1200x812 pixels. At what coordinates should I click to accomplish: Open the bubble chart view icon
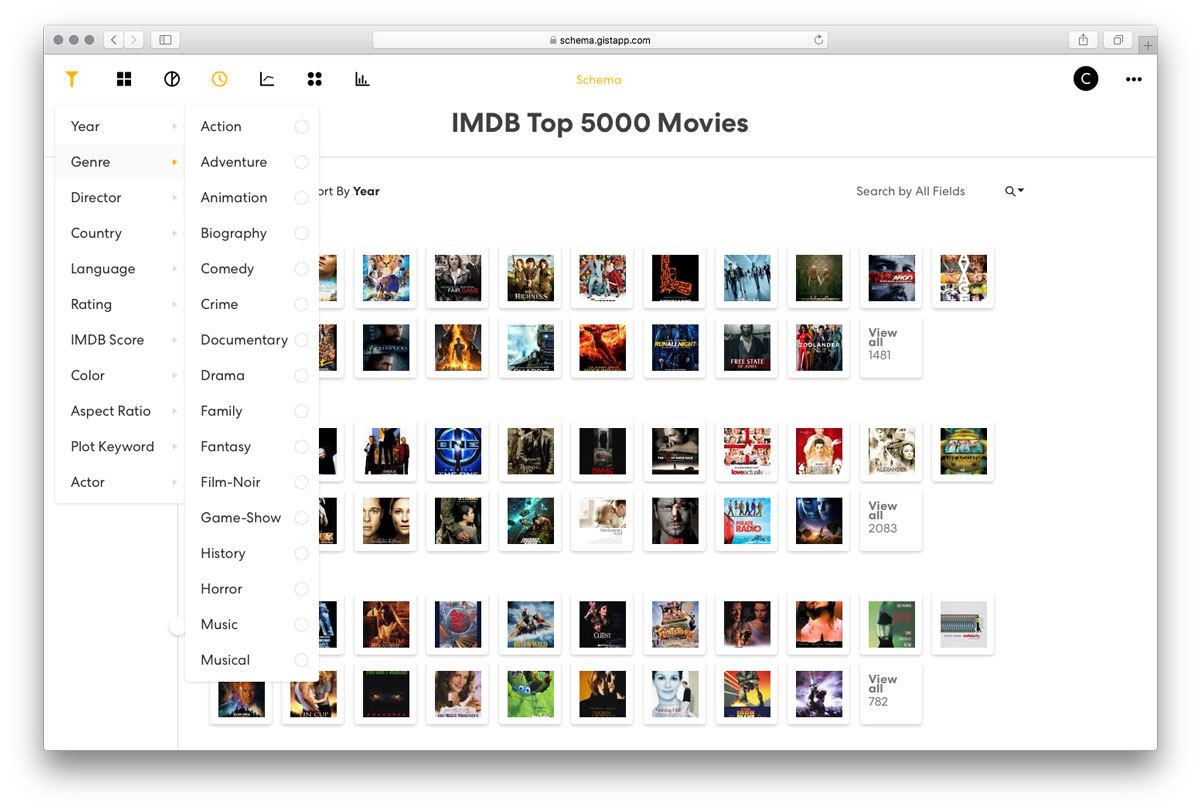pos(314,79)
